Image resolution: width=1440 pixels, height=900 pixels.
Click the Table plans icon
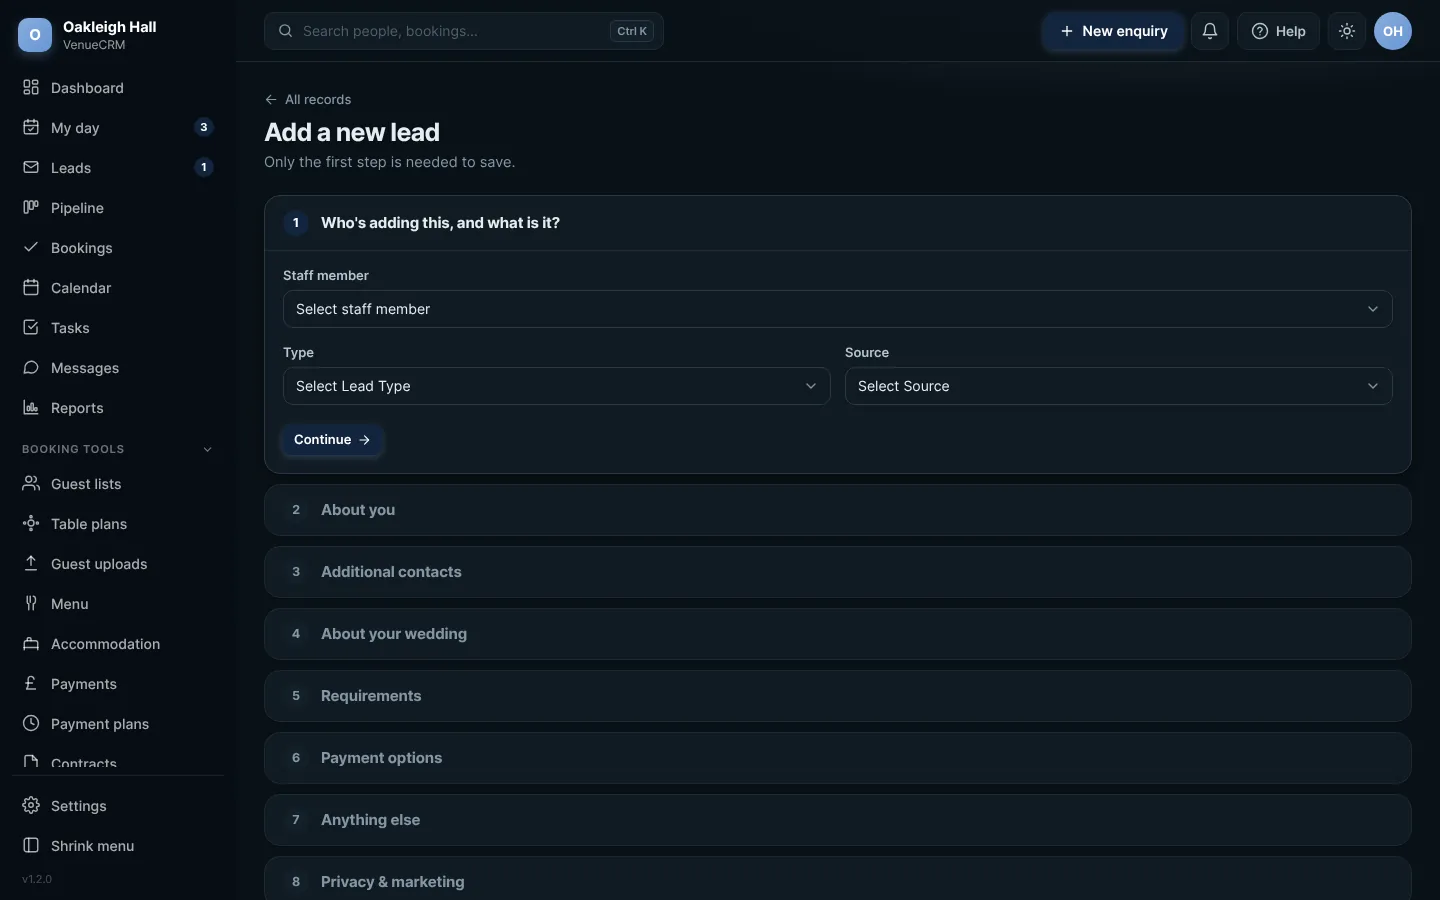[31, 524]
